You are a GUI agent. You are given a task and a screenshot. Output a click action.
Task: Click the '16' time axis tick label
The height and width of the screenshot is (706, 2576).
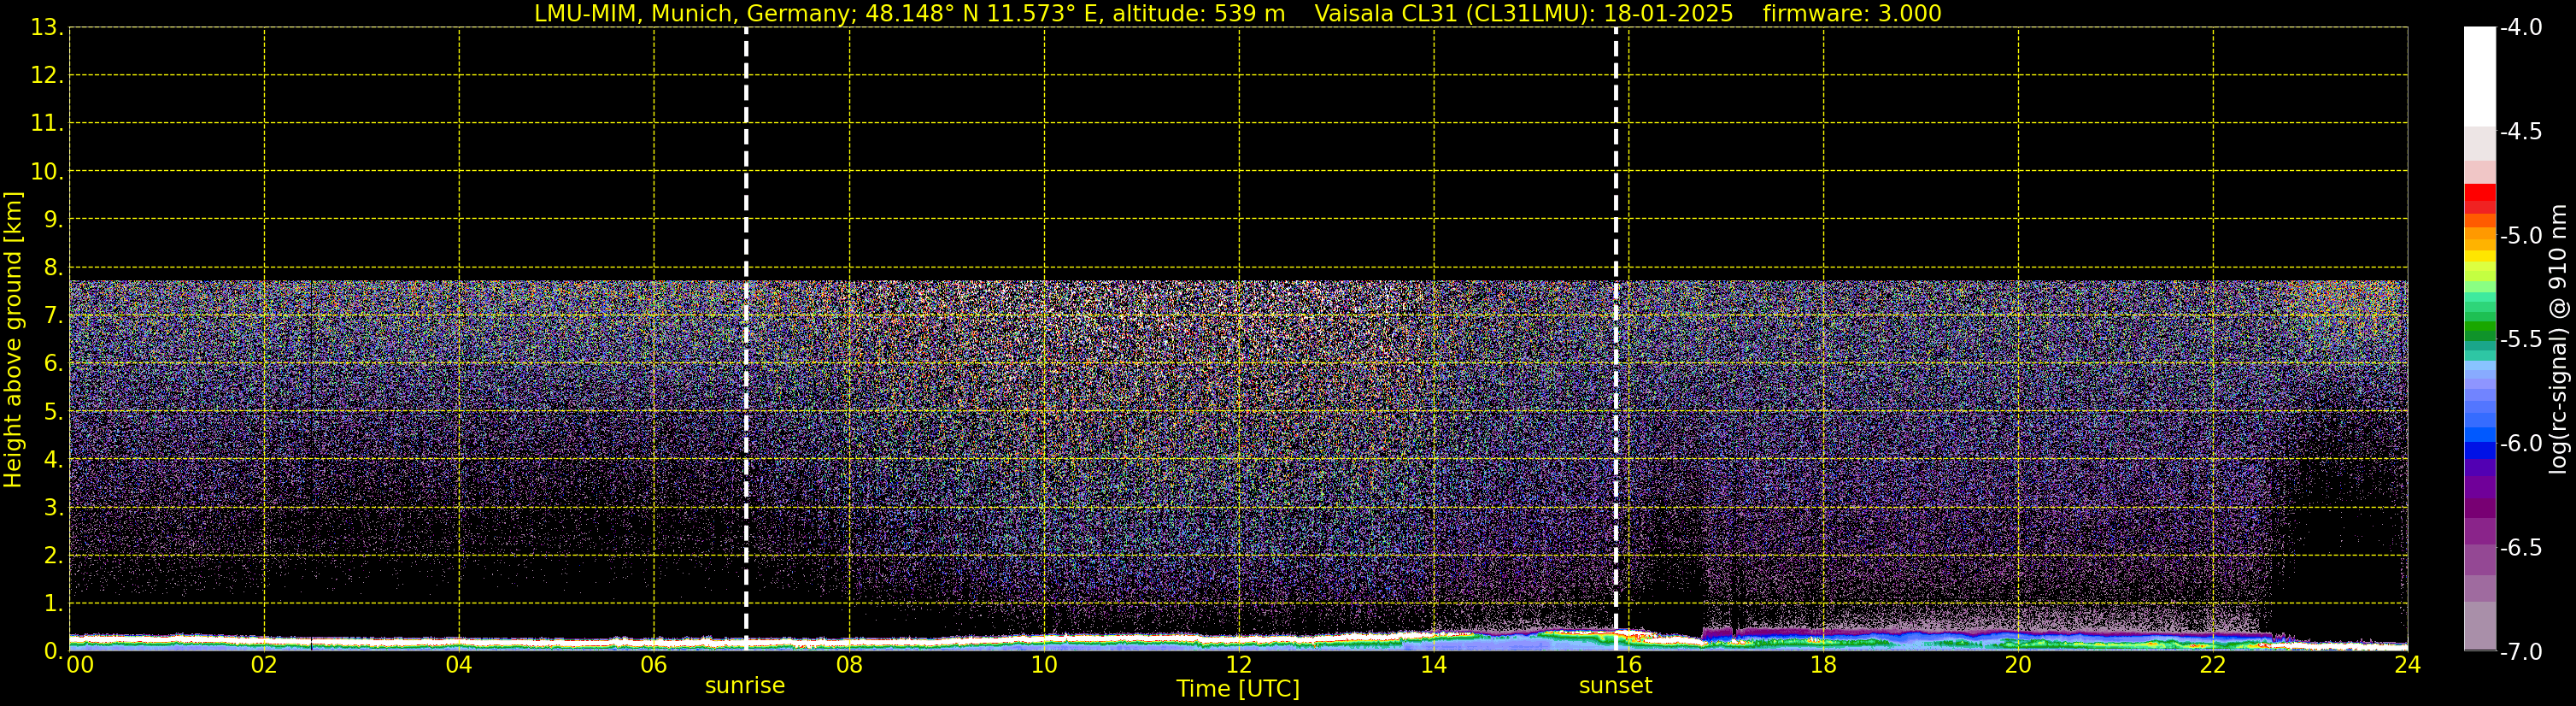tap(1628, 665)
